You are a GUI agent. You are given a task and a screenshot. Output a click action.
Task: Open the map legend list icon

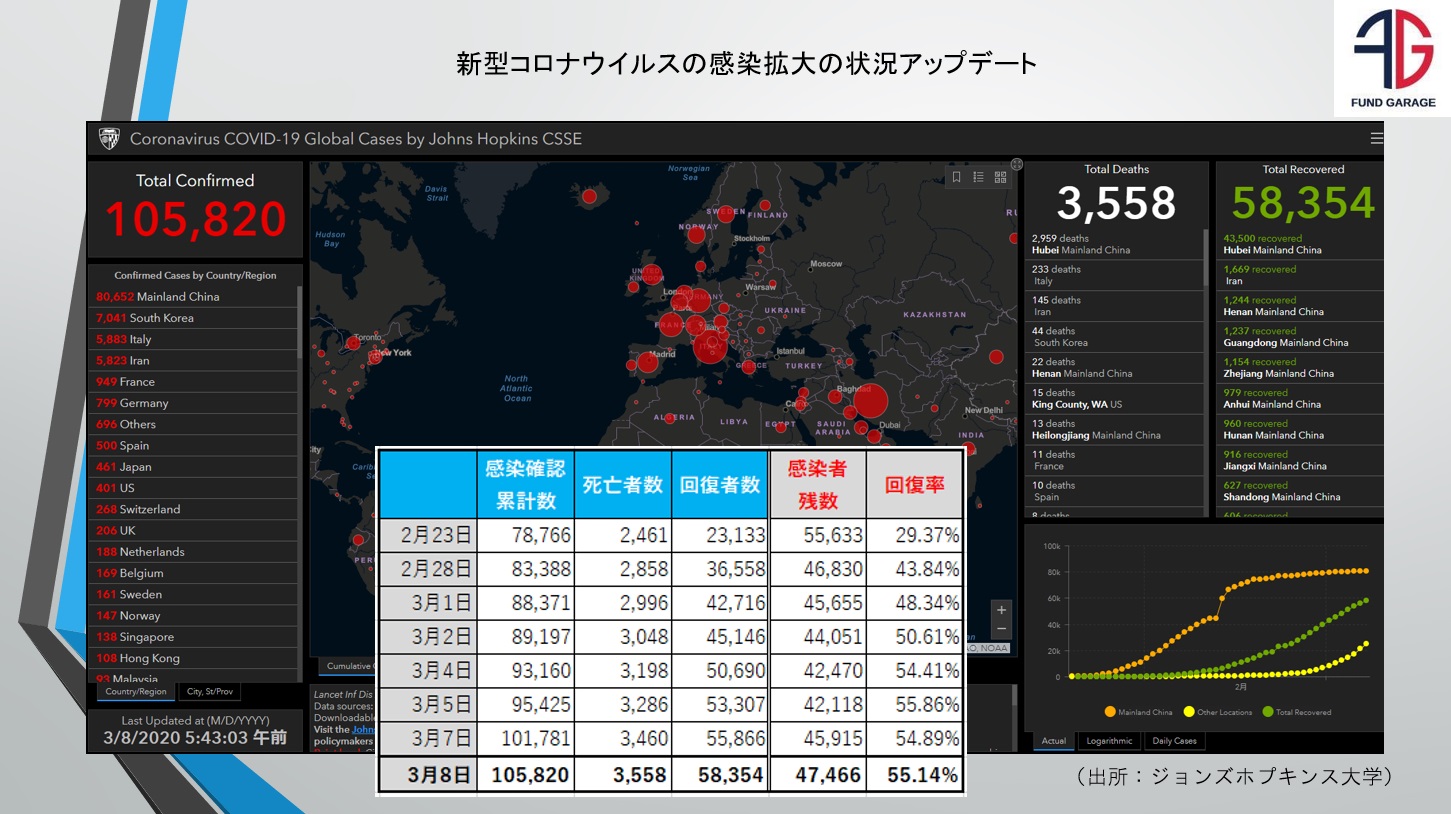(978, 177)
